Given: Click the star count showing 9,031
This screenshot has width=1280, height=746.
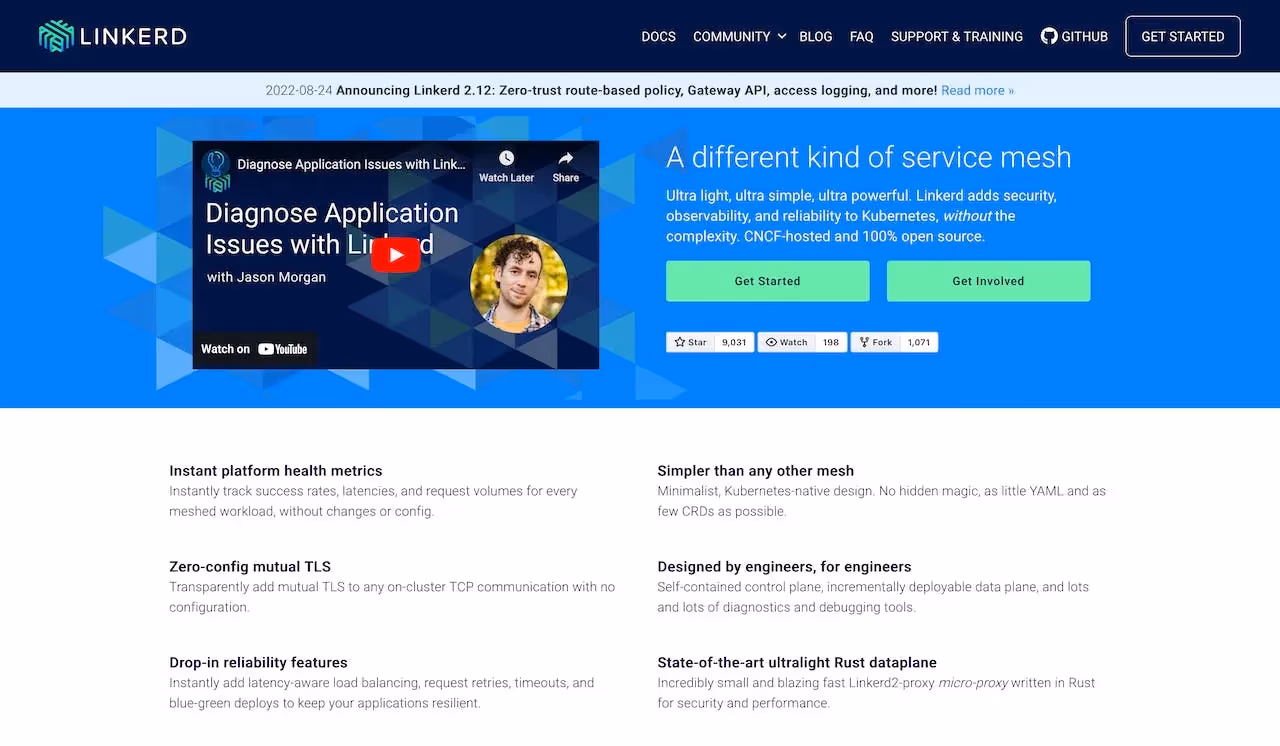Looking at the screenshot, I should click(734, 342).
